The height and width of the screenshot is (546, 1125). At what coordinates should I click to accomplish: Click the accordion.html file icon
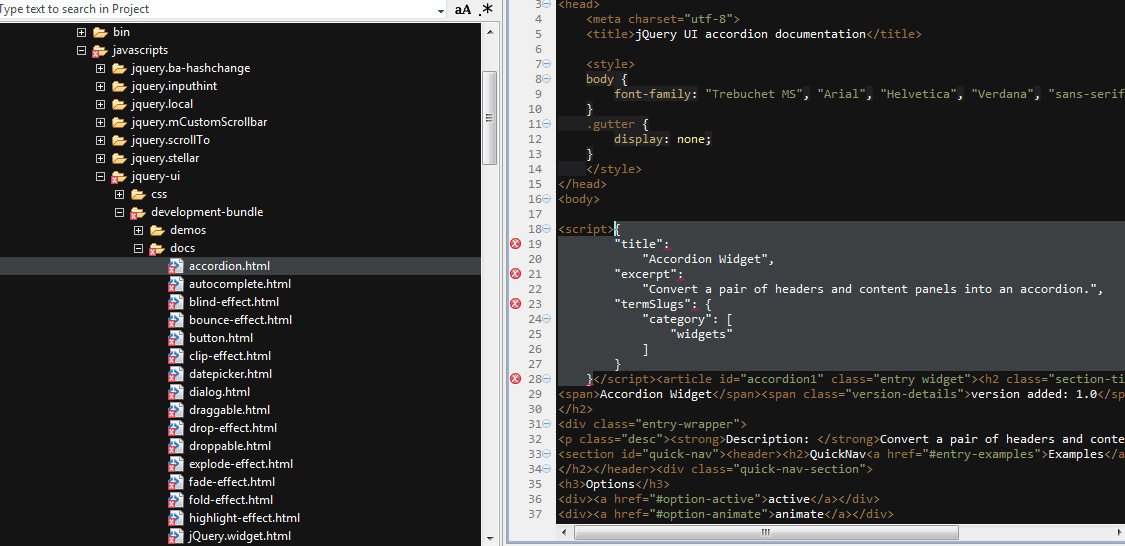click(x=176, y=266)
